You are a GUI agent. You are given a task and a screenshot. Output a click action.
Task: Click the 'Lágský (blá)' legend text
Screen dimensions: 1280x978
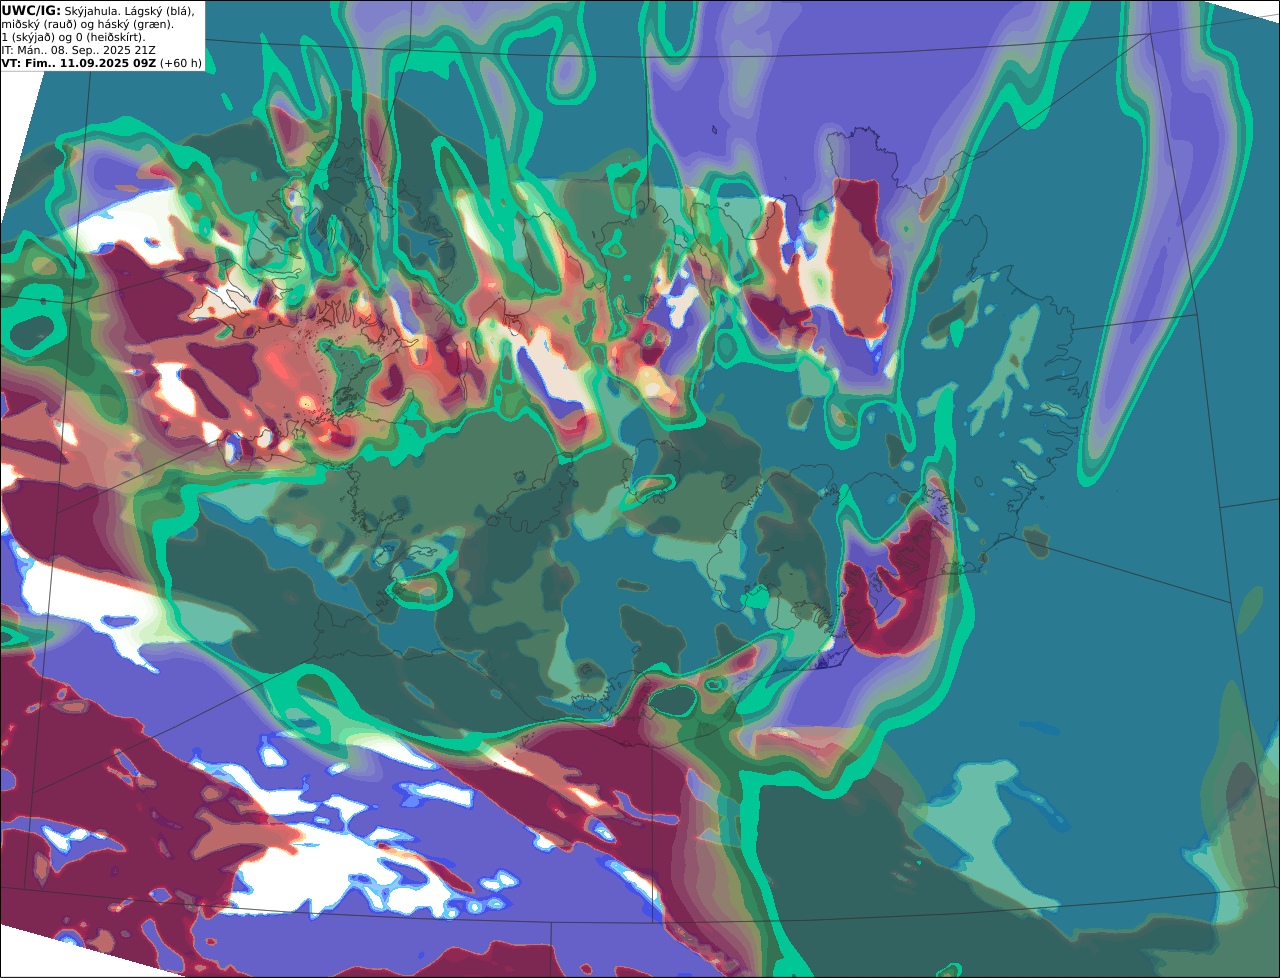158,11
